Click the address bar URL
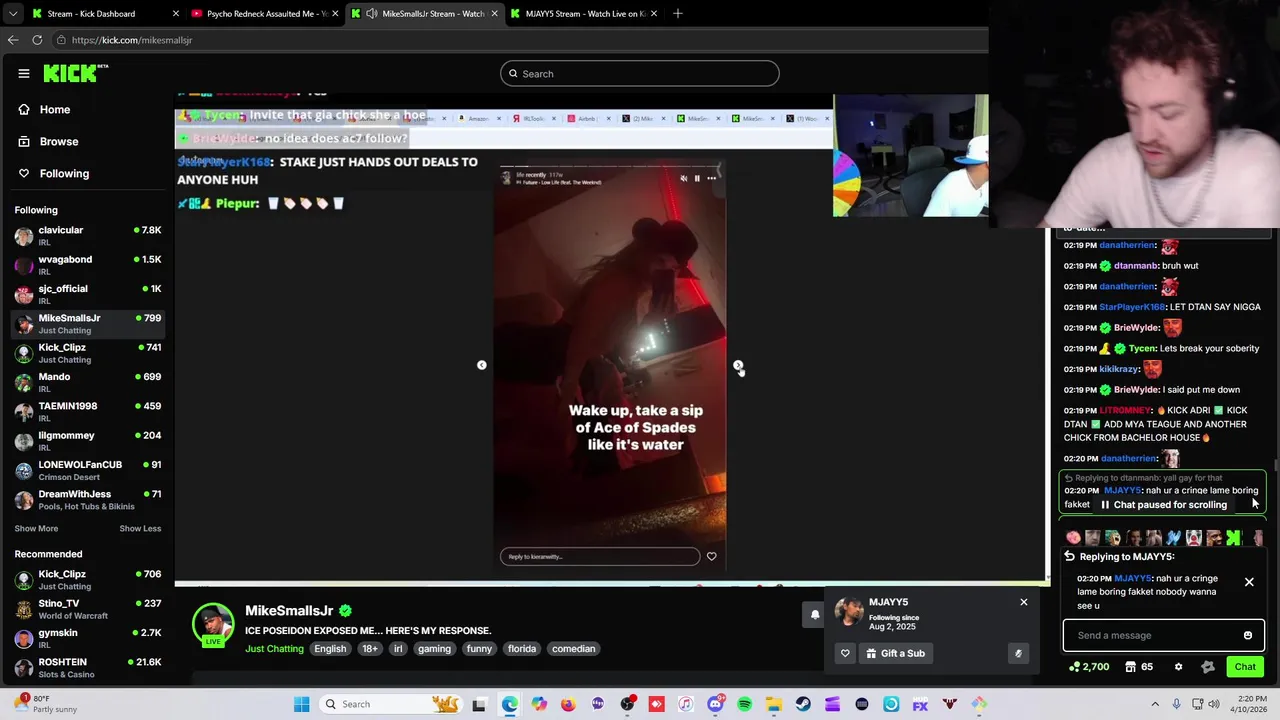Image resolution: width=1280 pixels, height=720 pixels. pos(132,40)
